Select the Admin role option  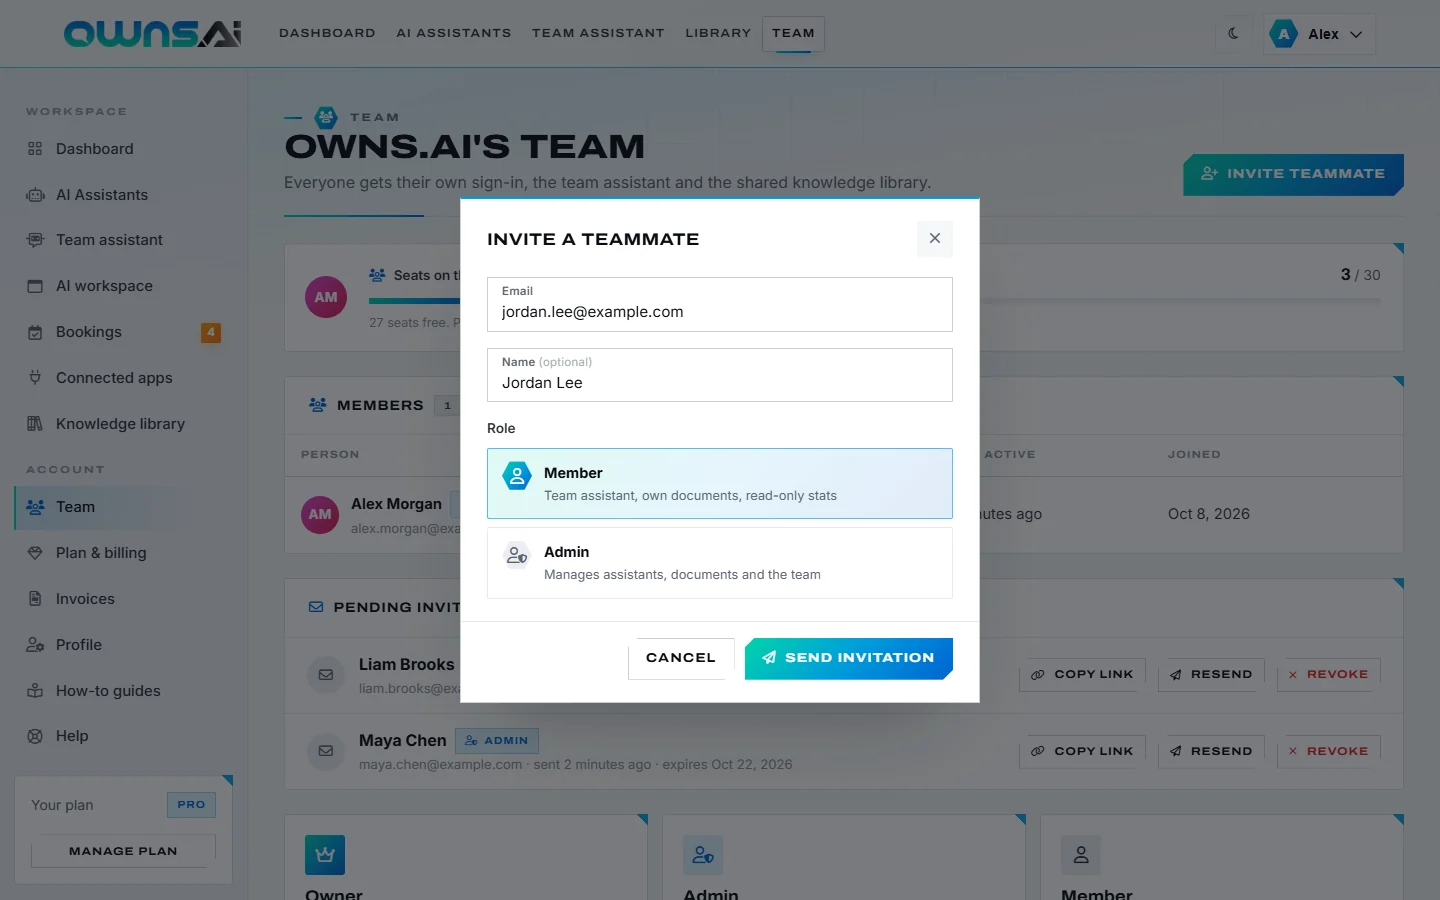point(720,563)
